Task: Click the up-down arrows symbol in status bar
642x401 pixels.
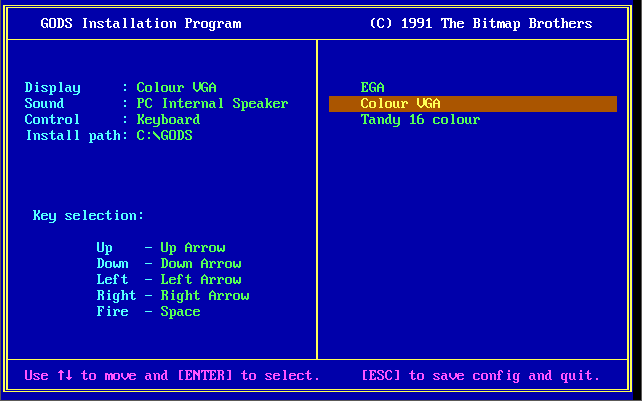Action: pyautogui.click(x=64, y=376)
